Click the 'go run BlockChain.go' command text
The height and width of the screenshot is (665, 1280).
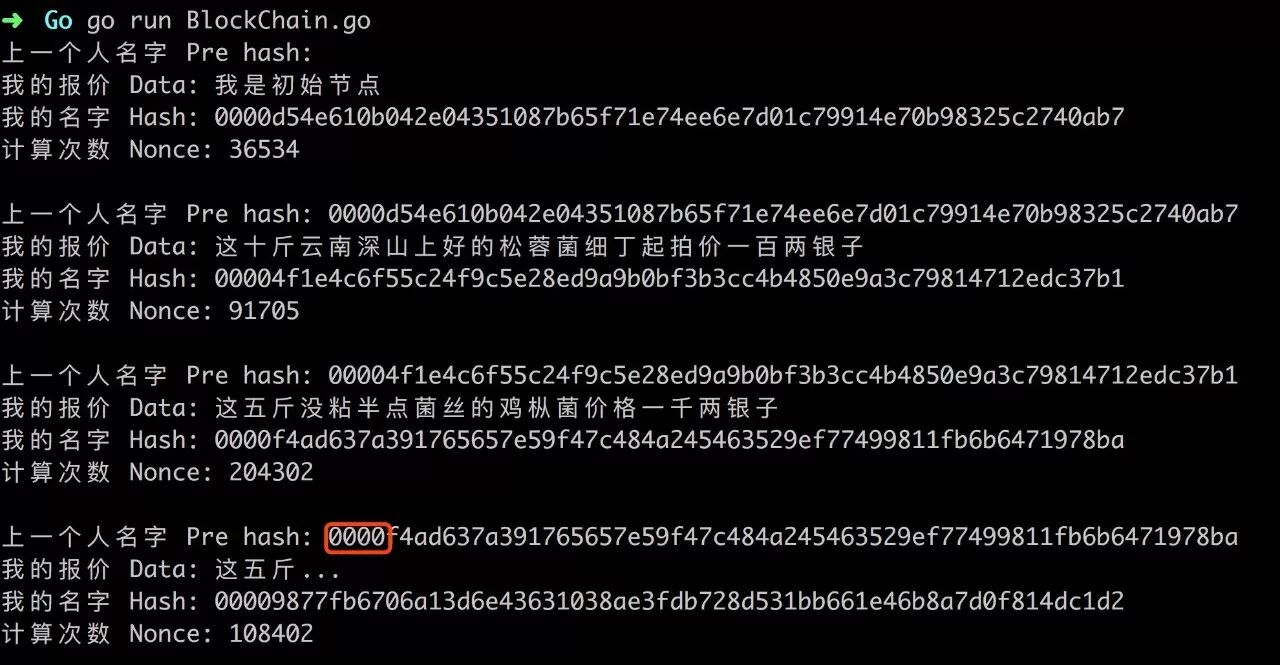(229, 21)
